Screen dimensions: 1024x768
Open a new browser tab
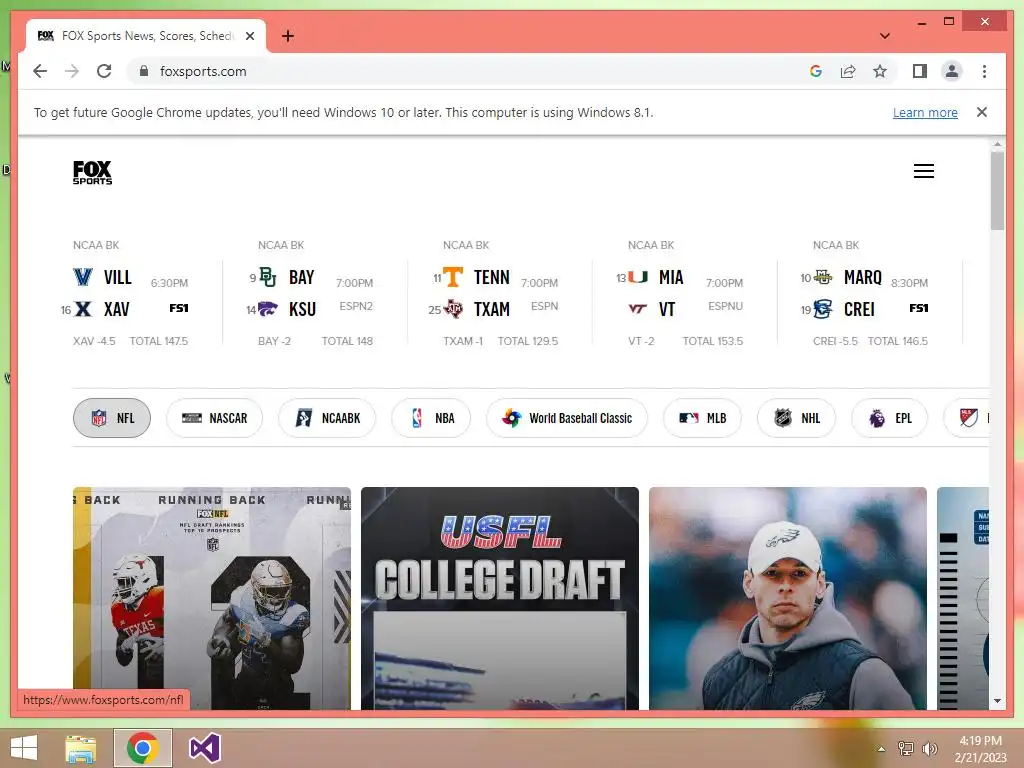287,36
